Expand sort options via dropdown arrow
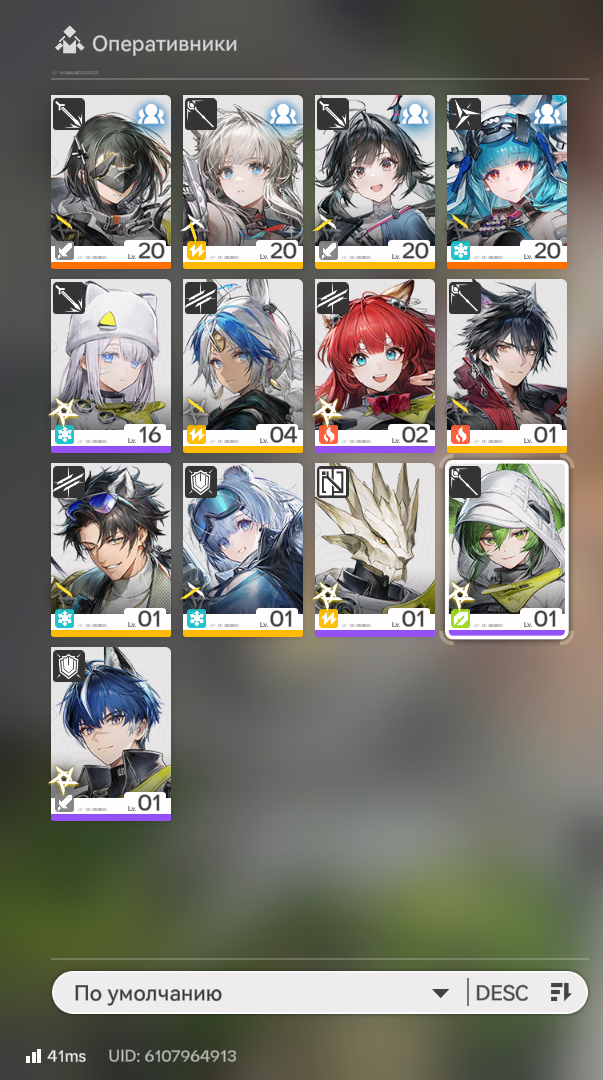The width and height of the screenshot is (603, 1080). tap(440, 994)
